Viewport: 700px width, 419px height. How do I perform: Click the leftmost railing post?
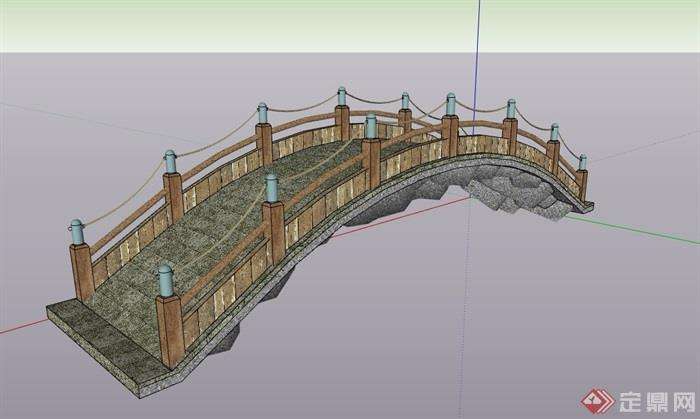click(x=80, y=262)
